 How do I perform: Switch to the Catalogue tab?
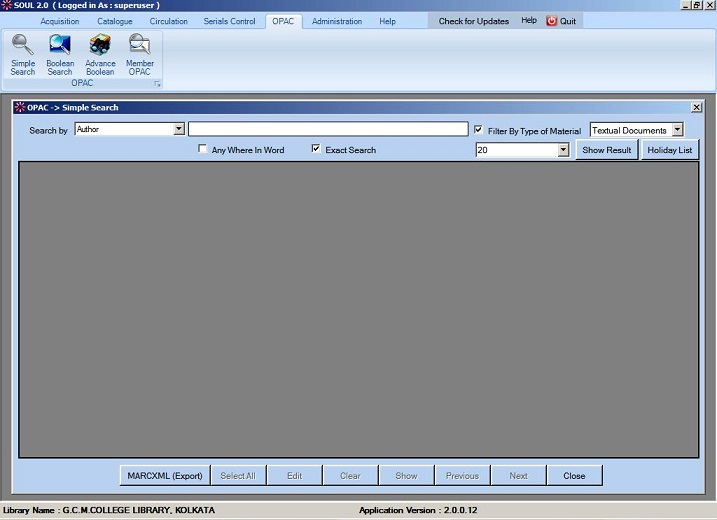pyautogui.click(x=115, y=21)
